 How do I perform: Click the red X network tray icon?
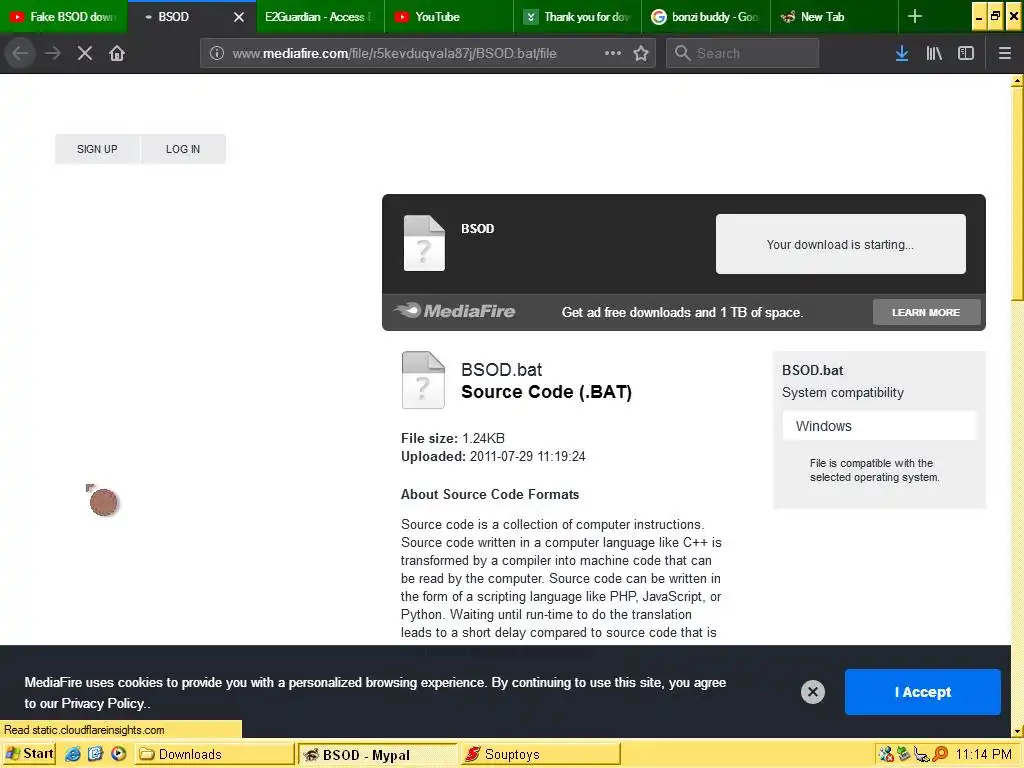point(886,754)
